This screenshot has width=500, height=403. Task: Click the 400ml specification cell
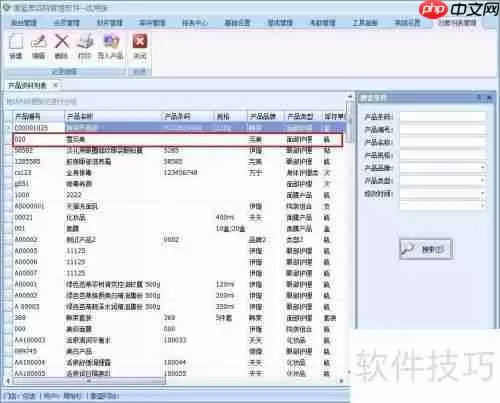point(225,217)
